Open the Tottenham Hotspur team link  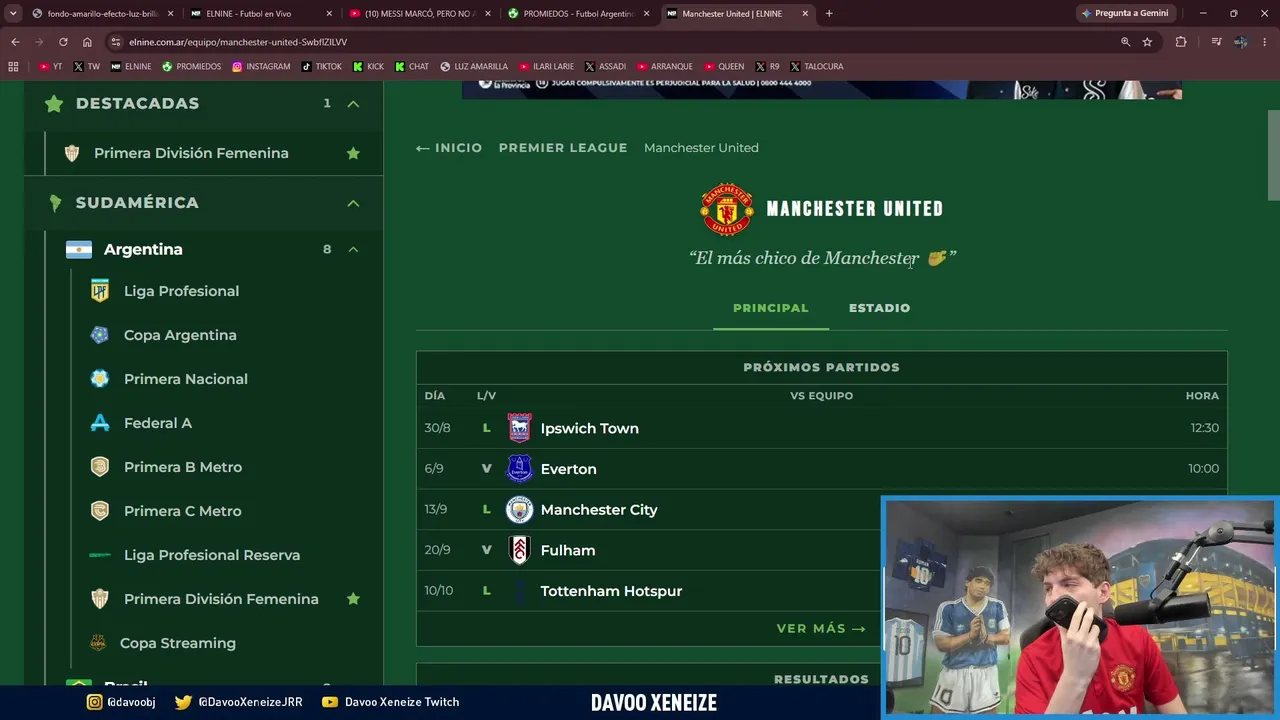pyautogui.click(x=611, y=591)
